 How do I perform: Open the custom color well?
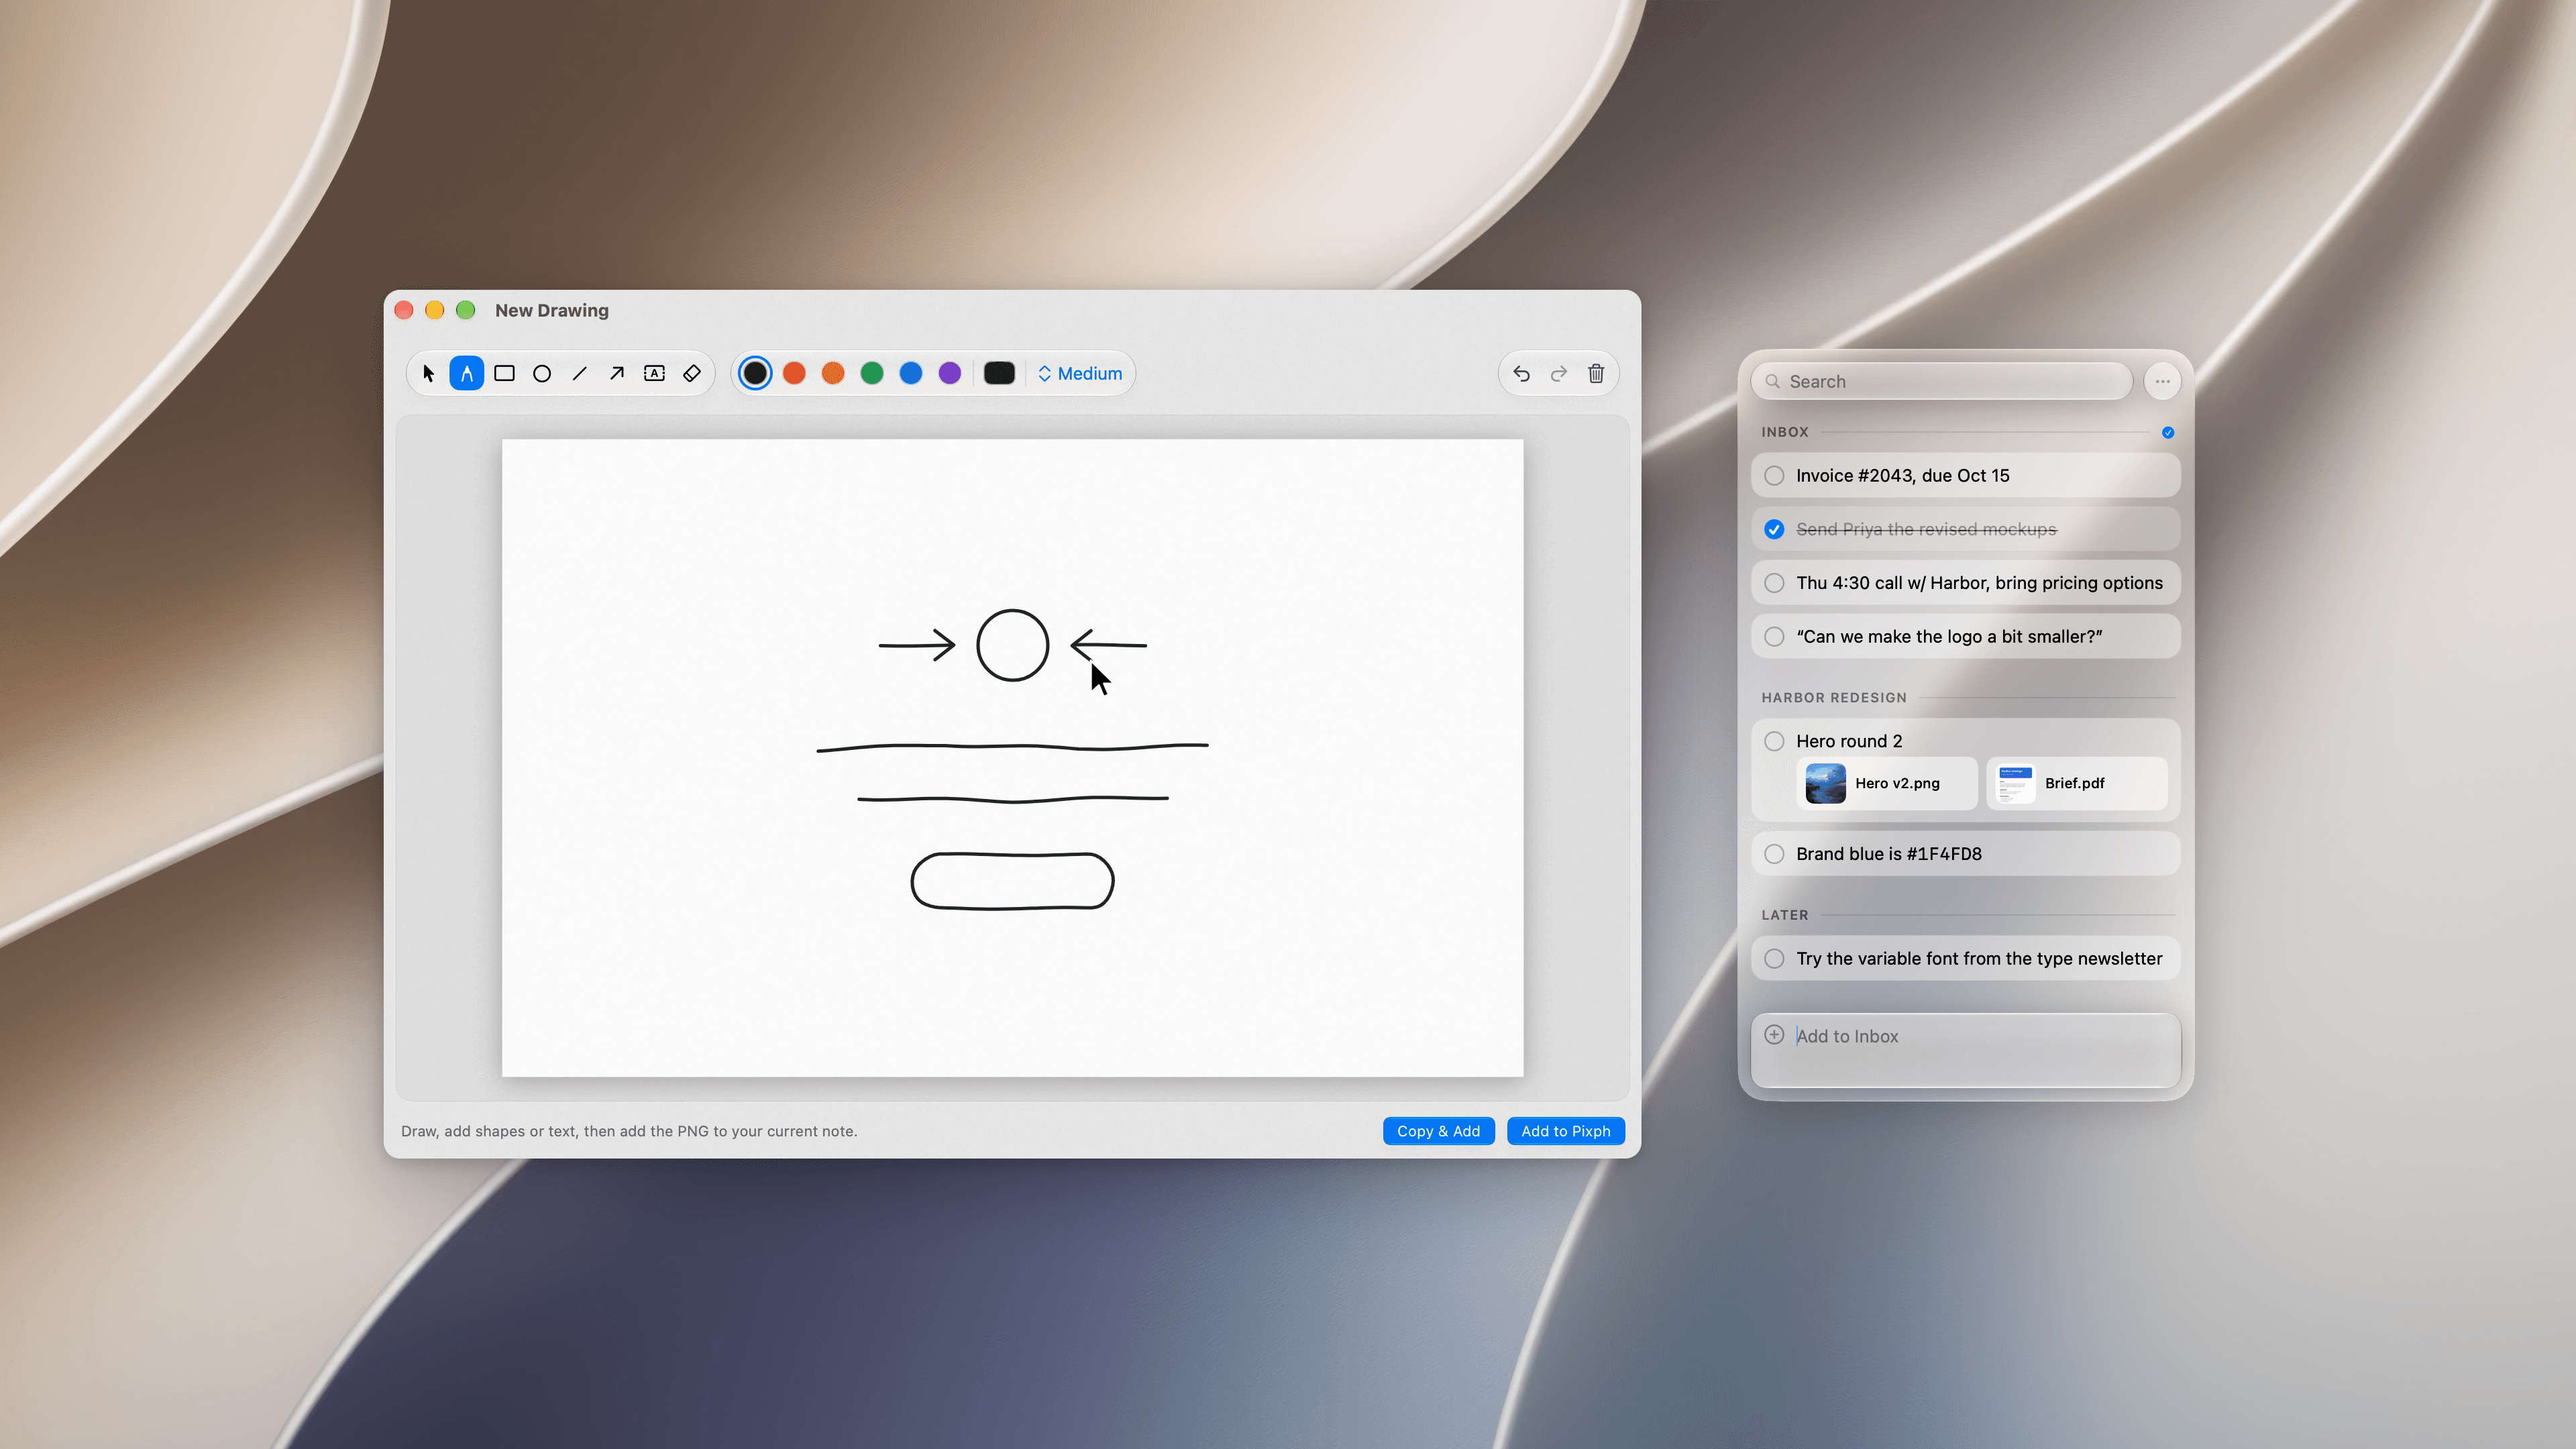[x=1000, y=374]
